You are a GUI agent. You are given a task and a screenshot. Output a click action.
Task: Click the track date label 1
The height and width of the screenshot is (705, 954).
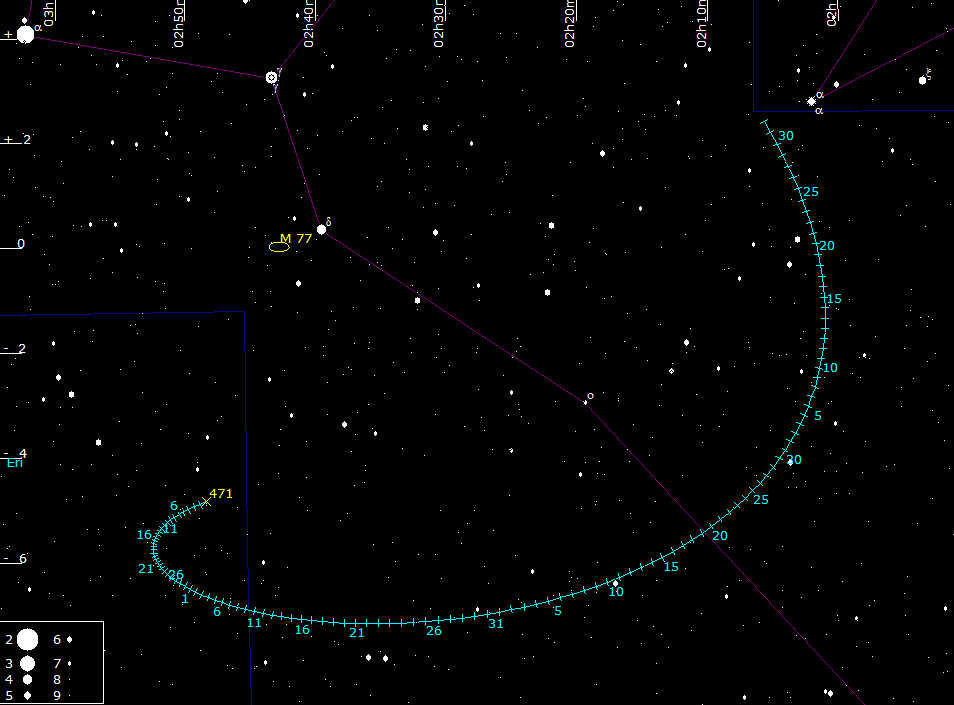(x=185, y=599)
